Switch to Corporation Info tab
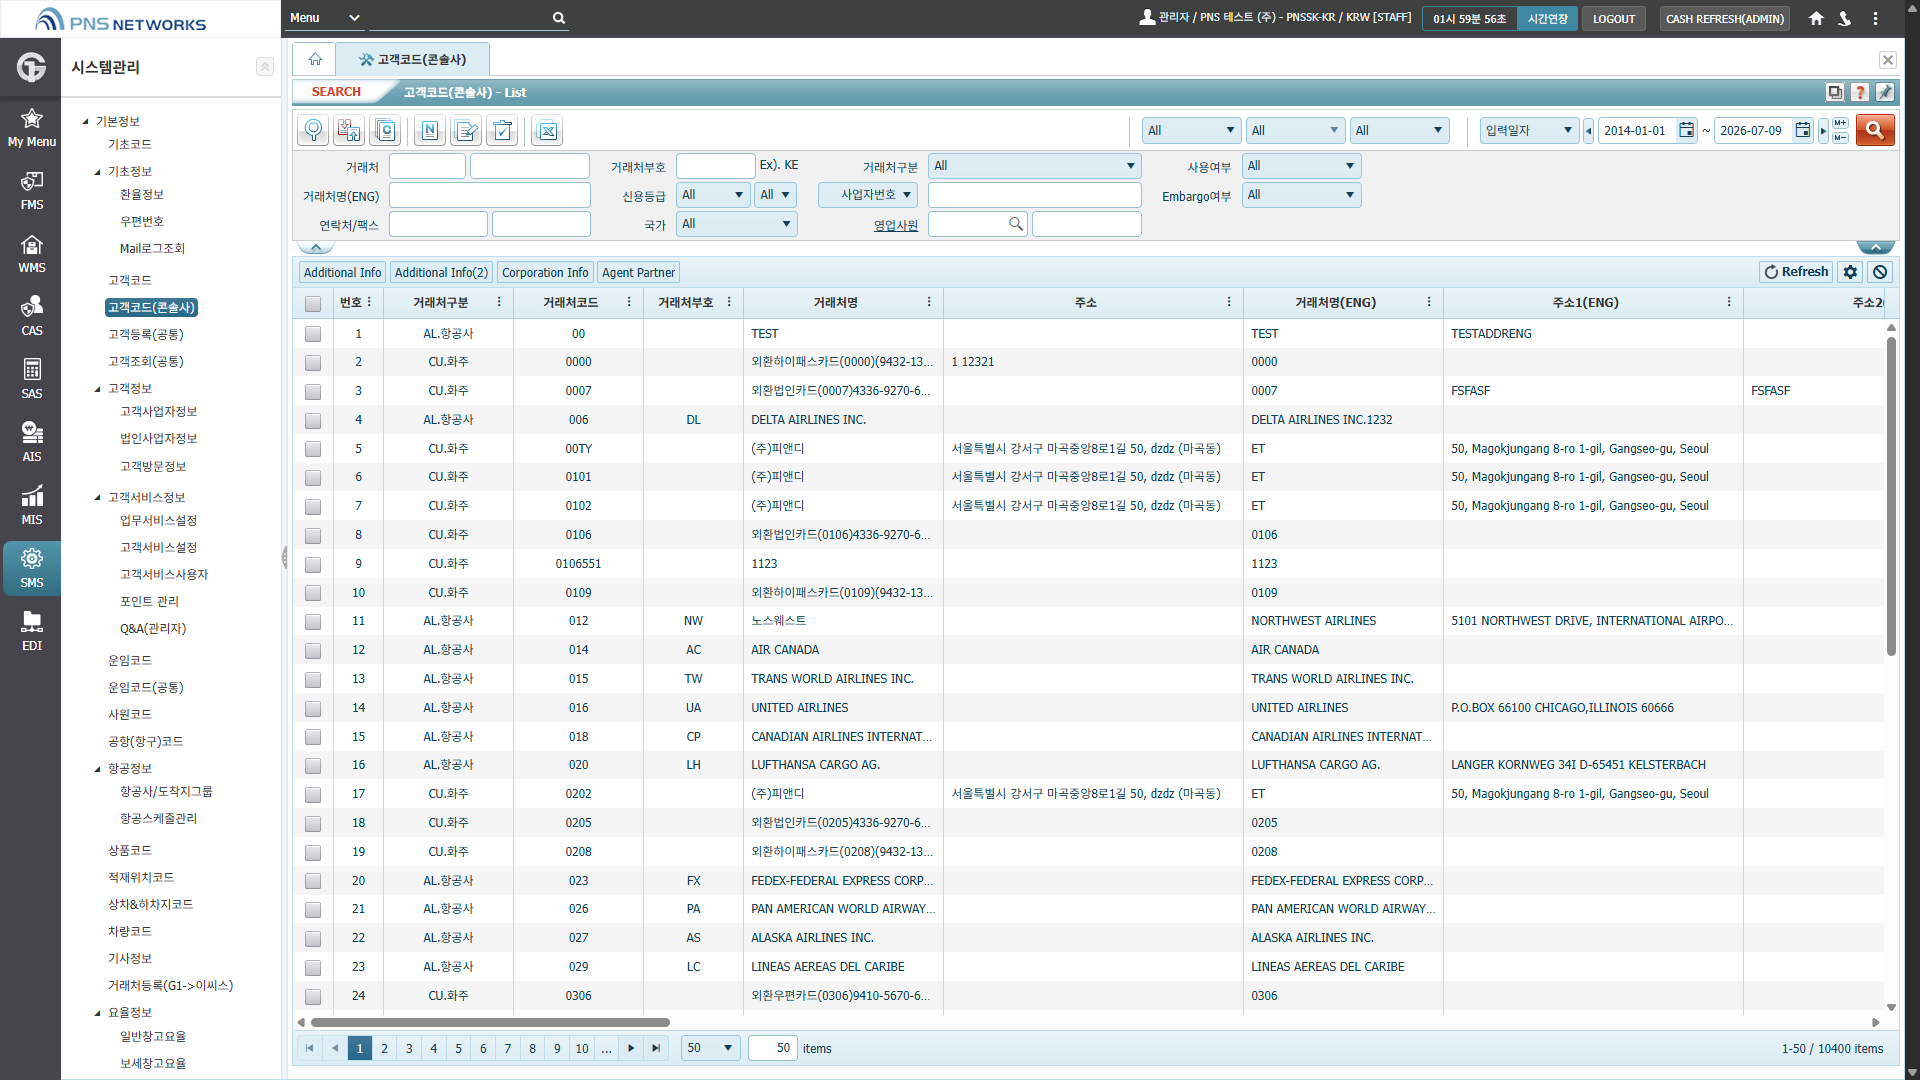This screenshot has width=1920, height=1080. tap(545, 272)
